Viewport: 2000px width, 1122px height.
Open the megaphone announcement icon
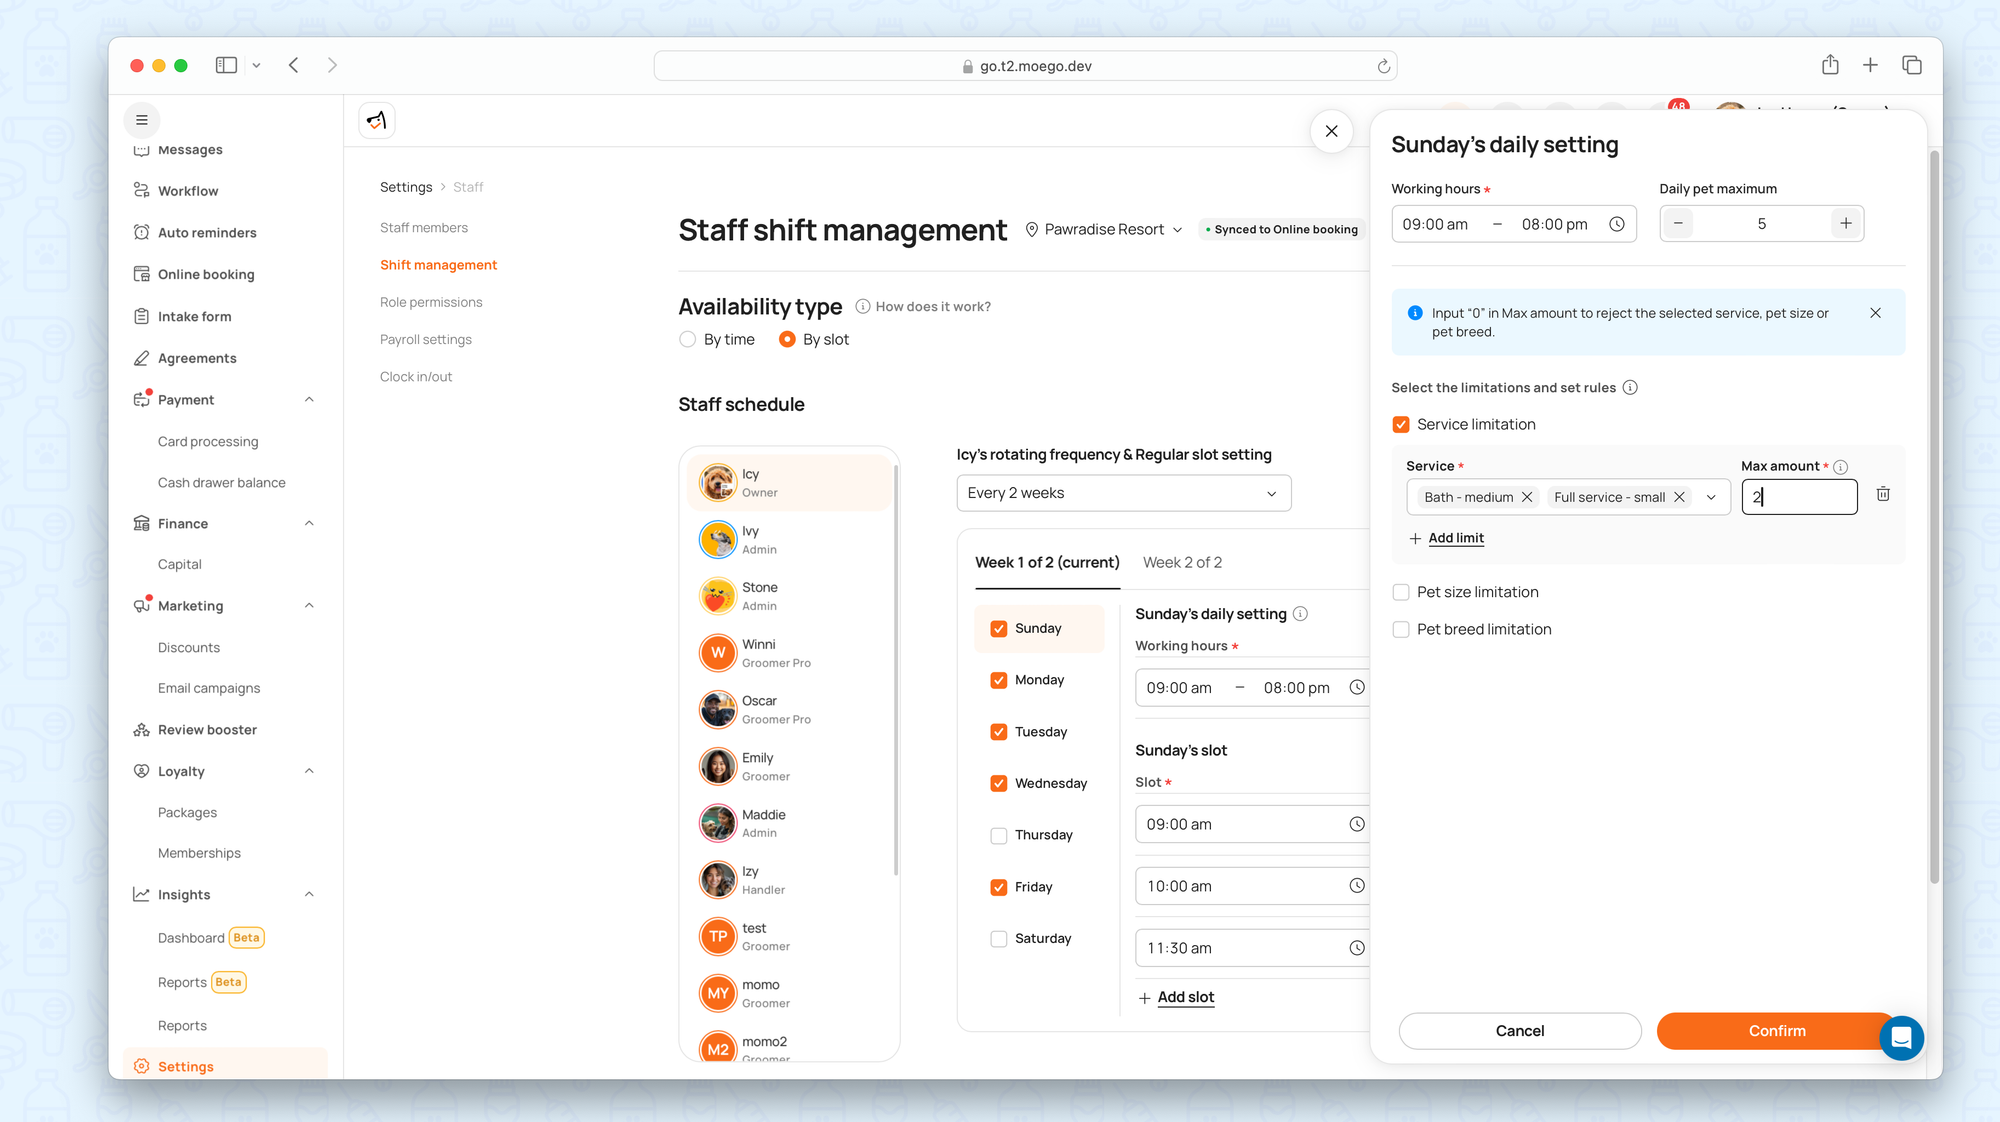pos(377,121)
